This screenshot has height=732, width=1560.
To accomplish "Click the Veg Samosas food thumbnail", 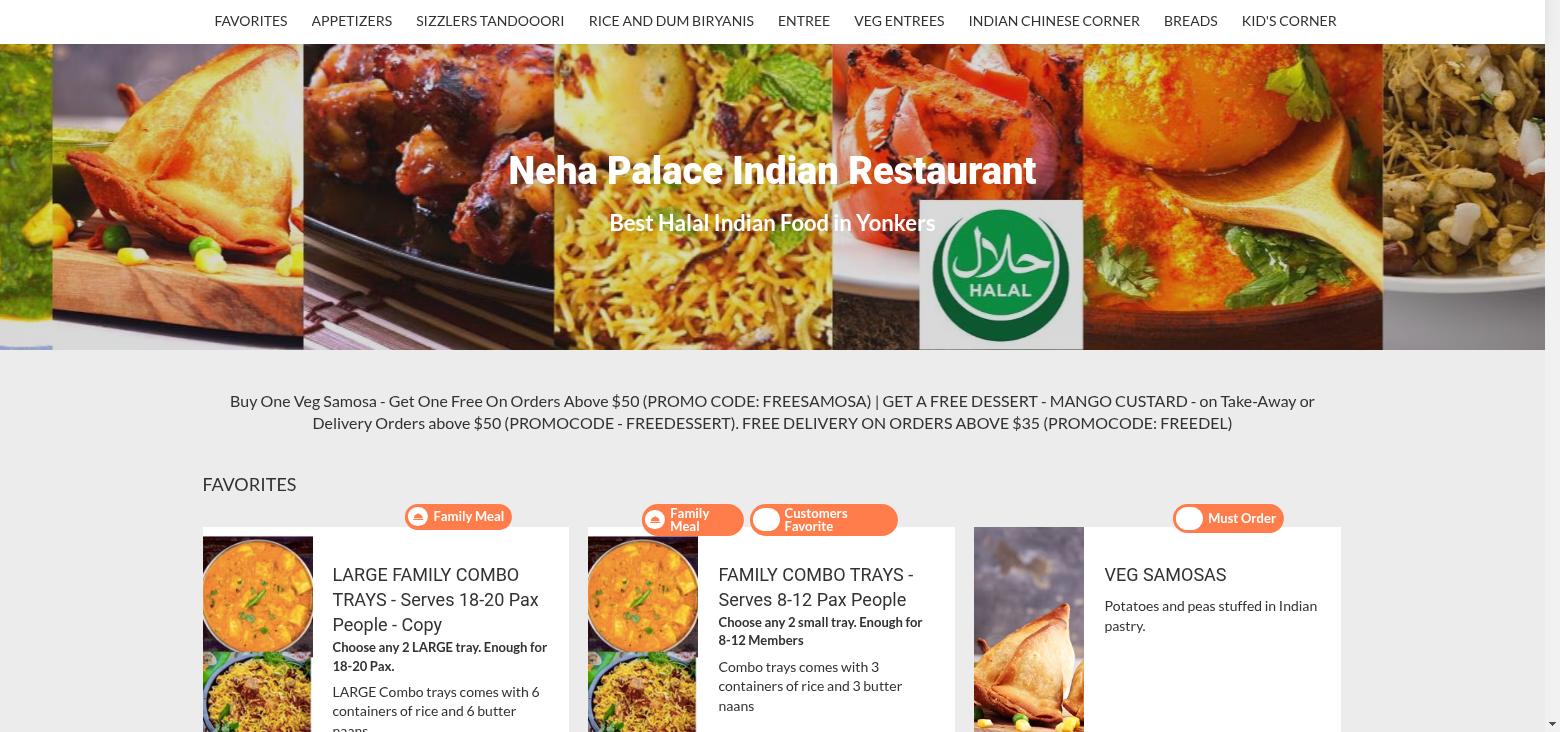I will point(1029,629).
